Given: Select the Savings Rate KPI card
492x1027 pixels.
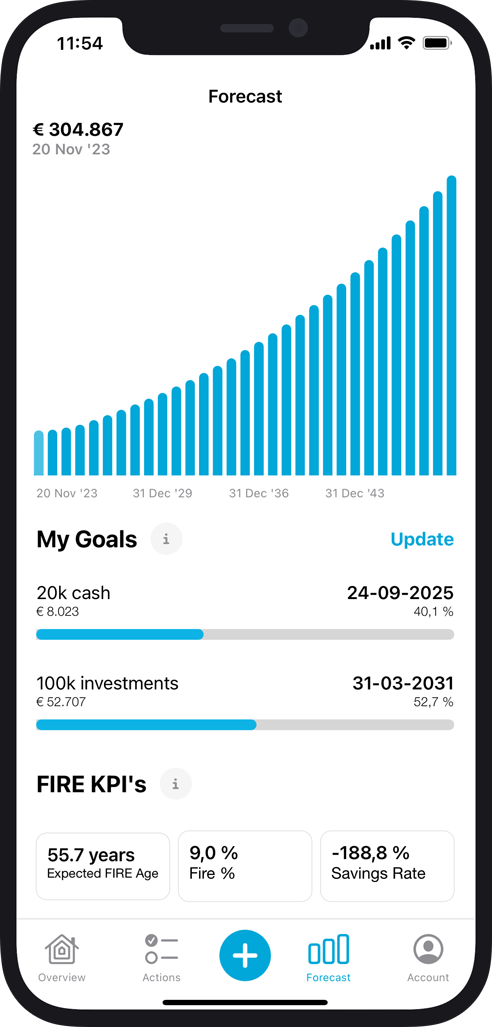Looking at the screenshot, I should (387, 866).
